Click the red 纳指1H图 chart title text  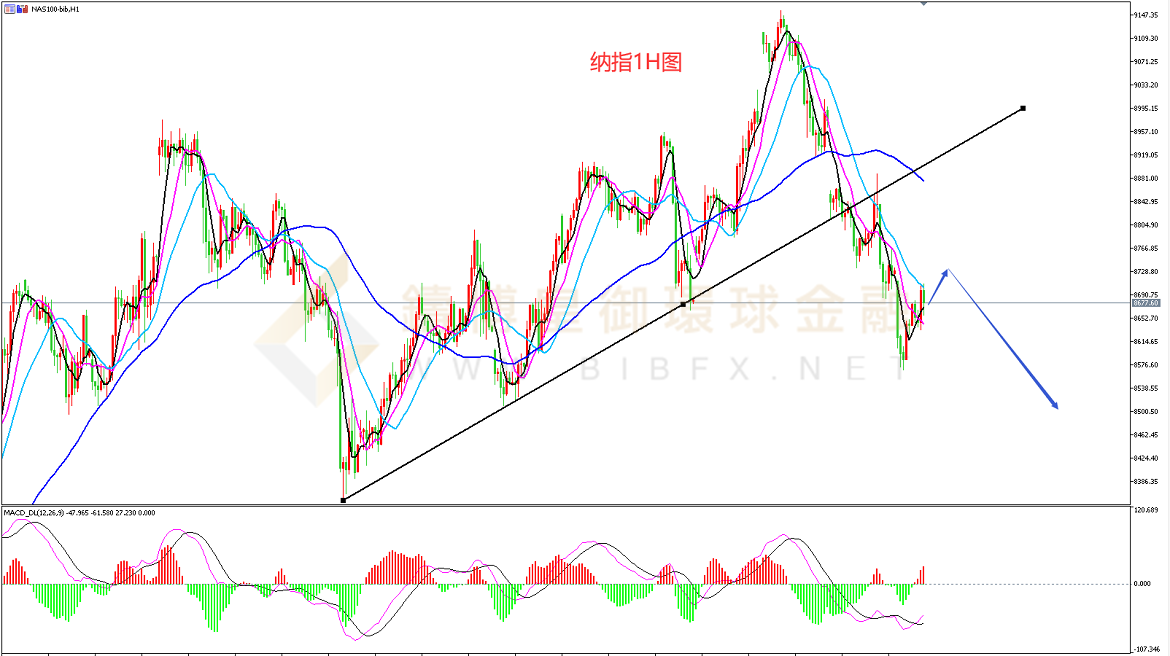(x=635, y=62)
